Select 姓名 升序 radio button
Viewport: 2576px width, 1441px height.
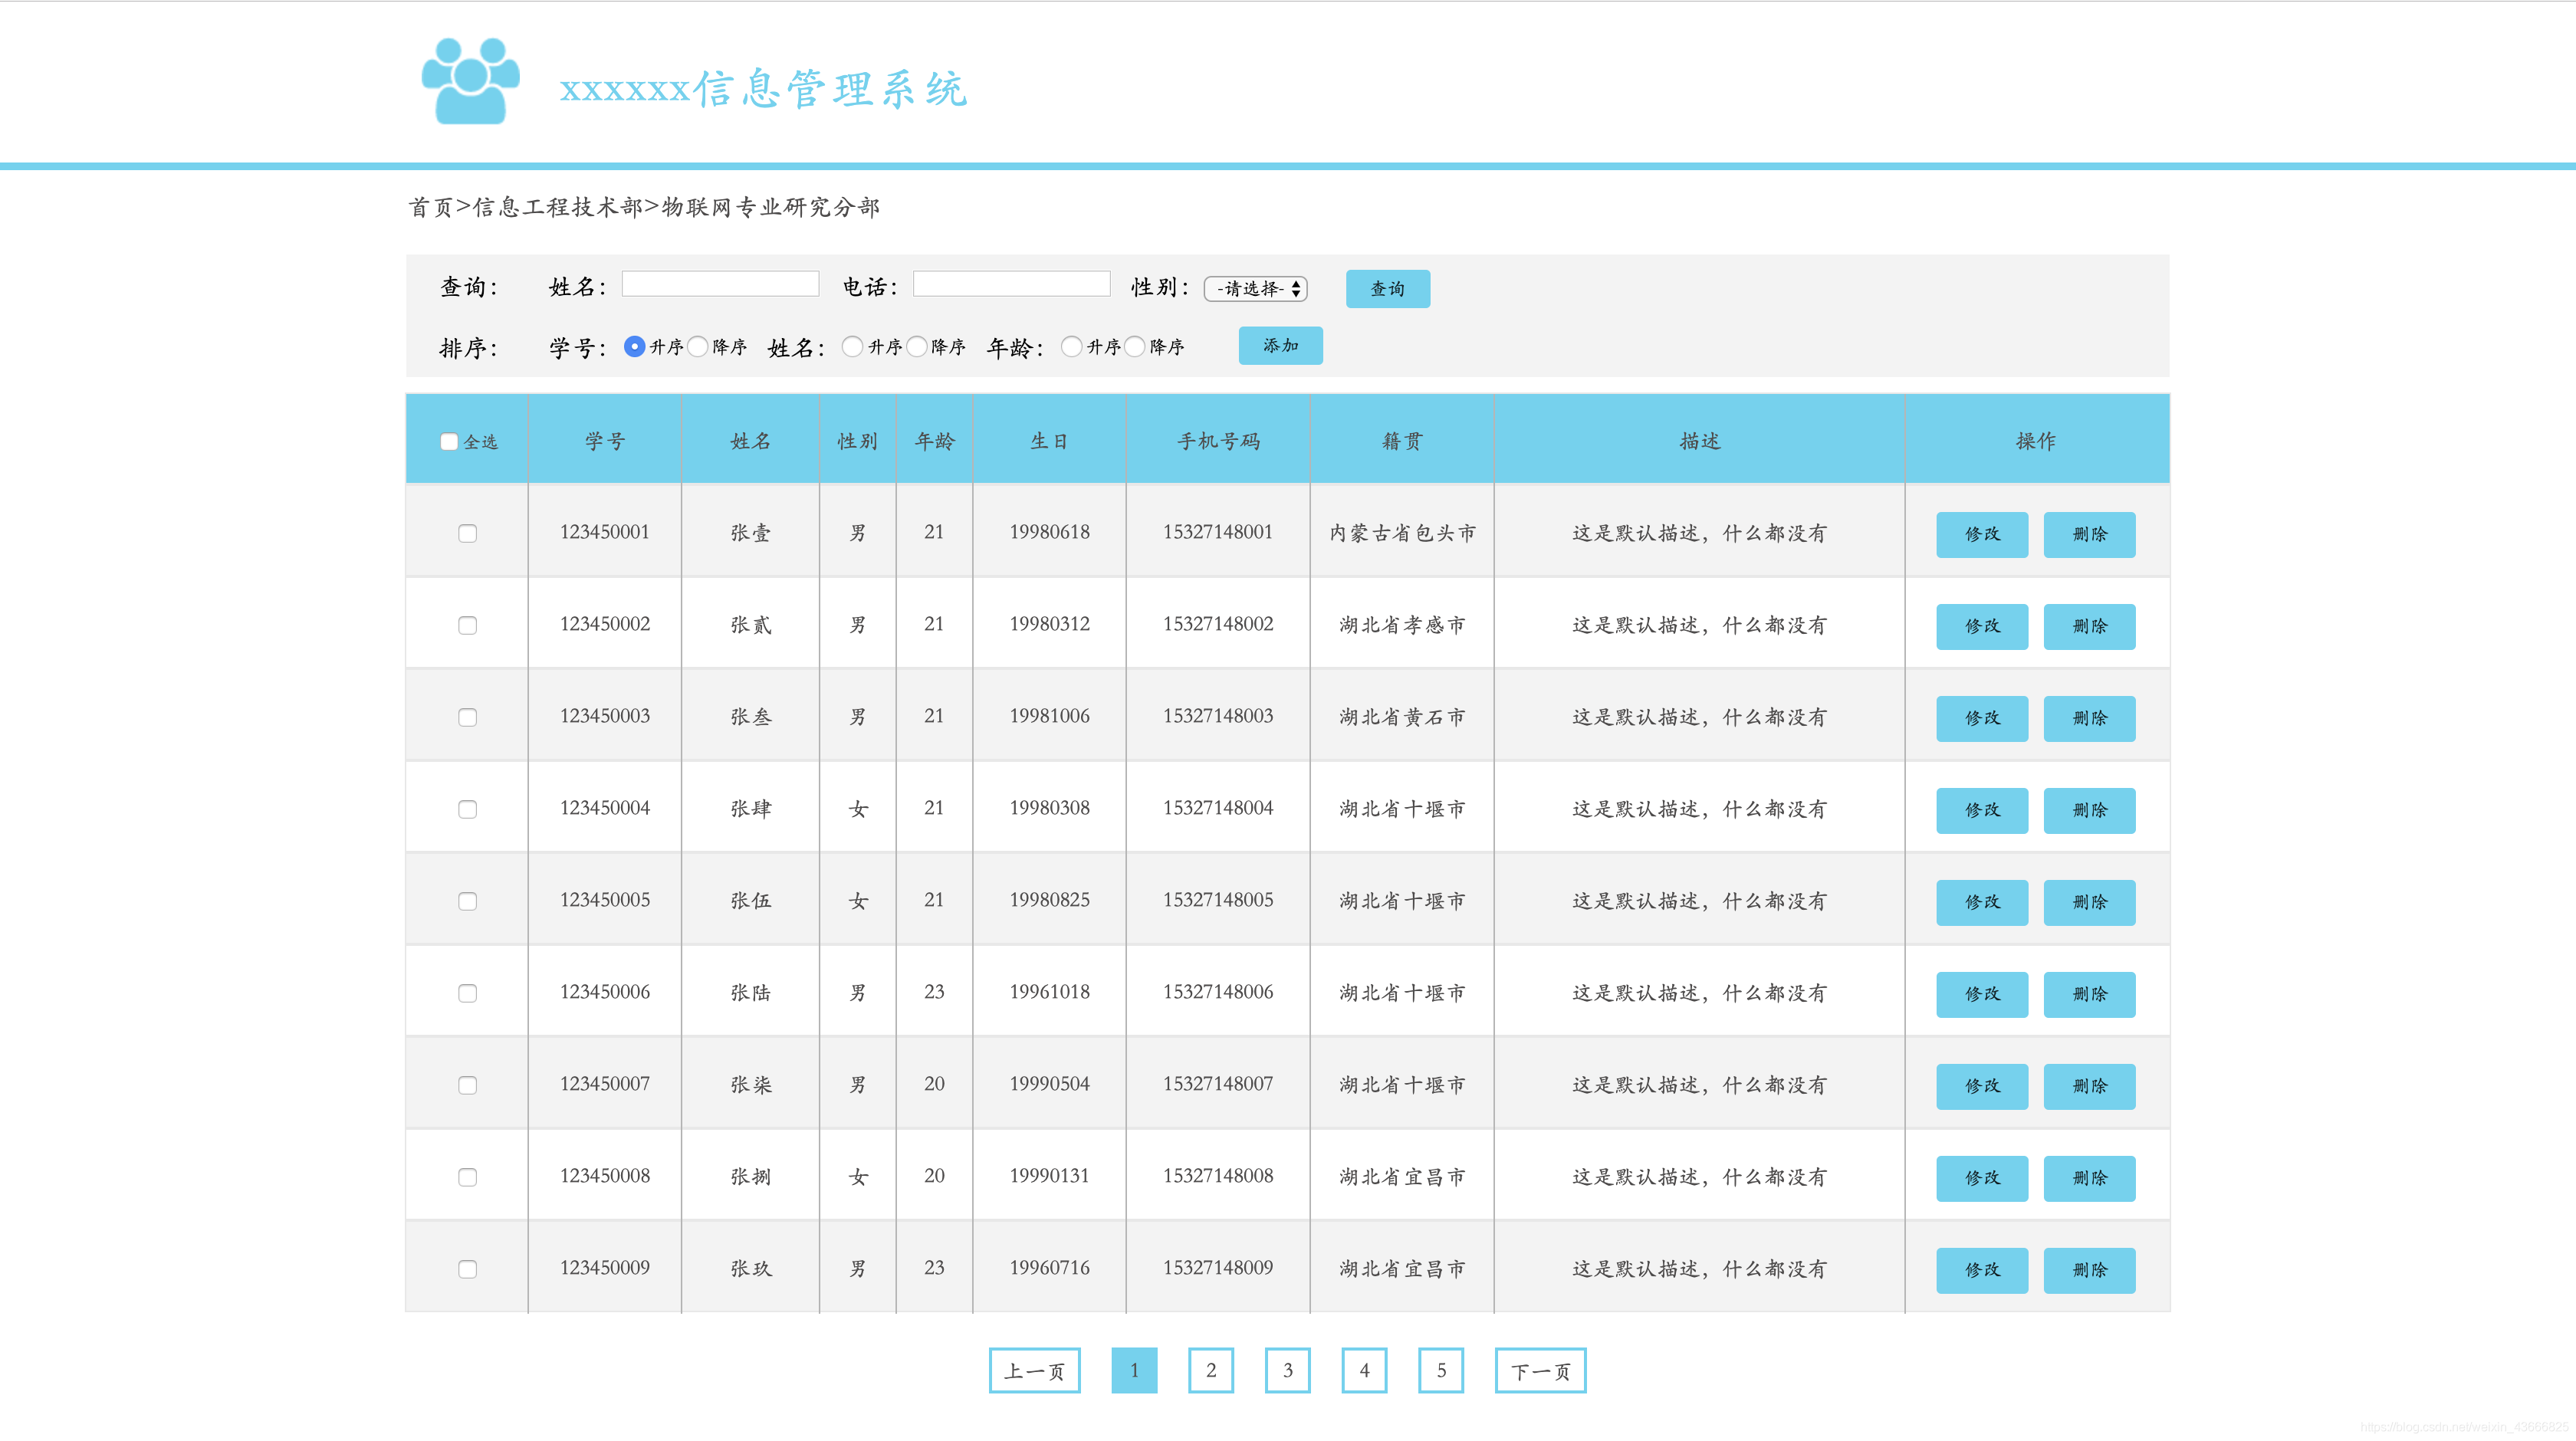[852, 346]
